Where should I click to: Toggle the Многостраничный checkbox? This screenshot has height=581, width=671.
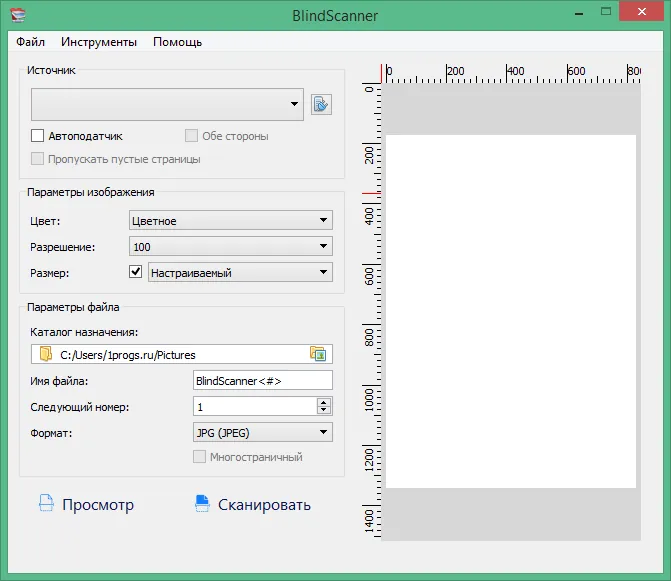199,456
